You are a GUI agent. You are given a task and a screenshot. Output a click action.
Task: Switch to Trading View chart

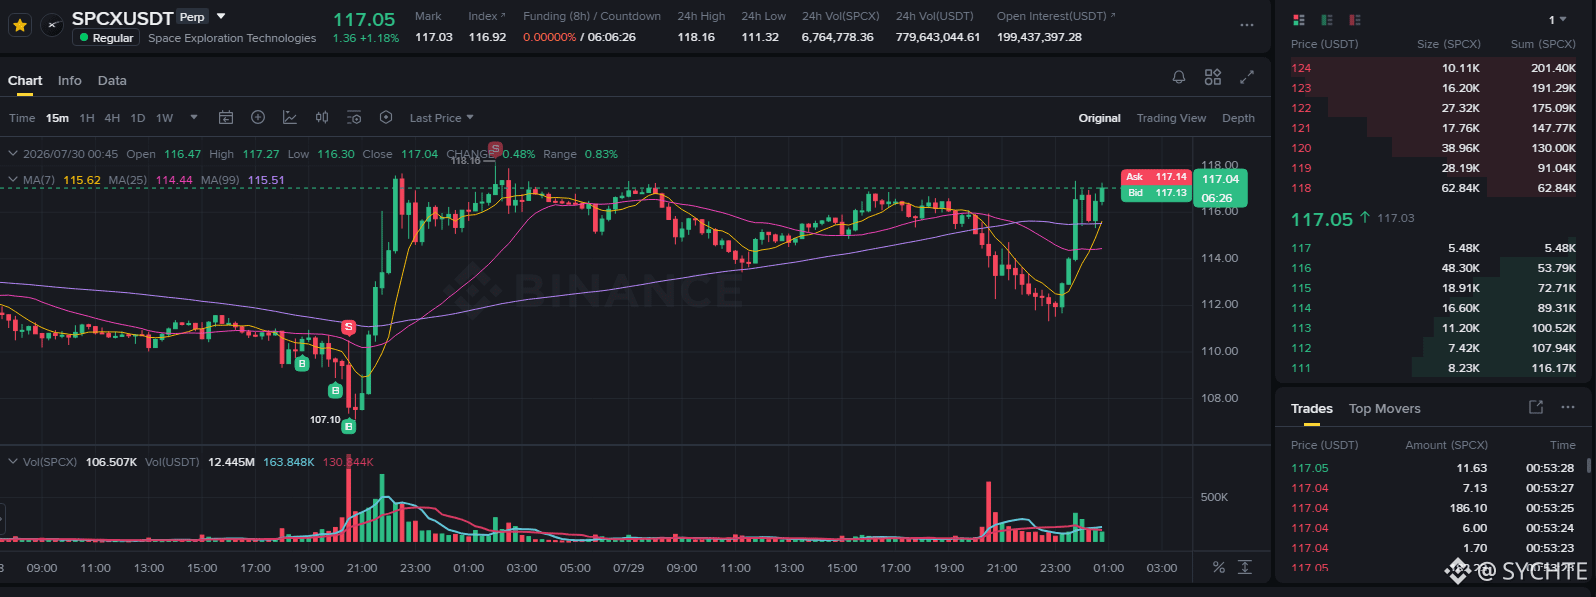(x=1171, y=118)
